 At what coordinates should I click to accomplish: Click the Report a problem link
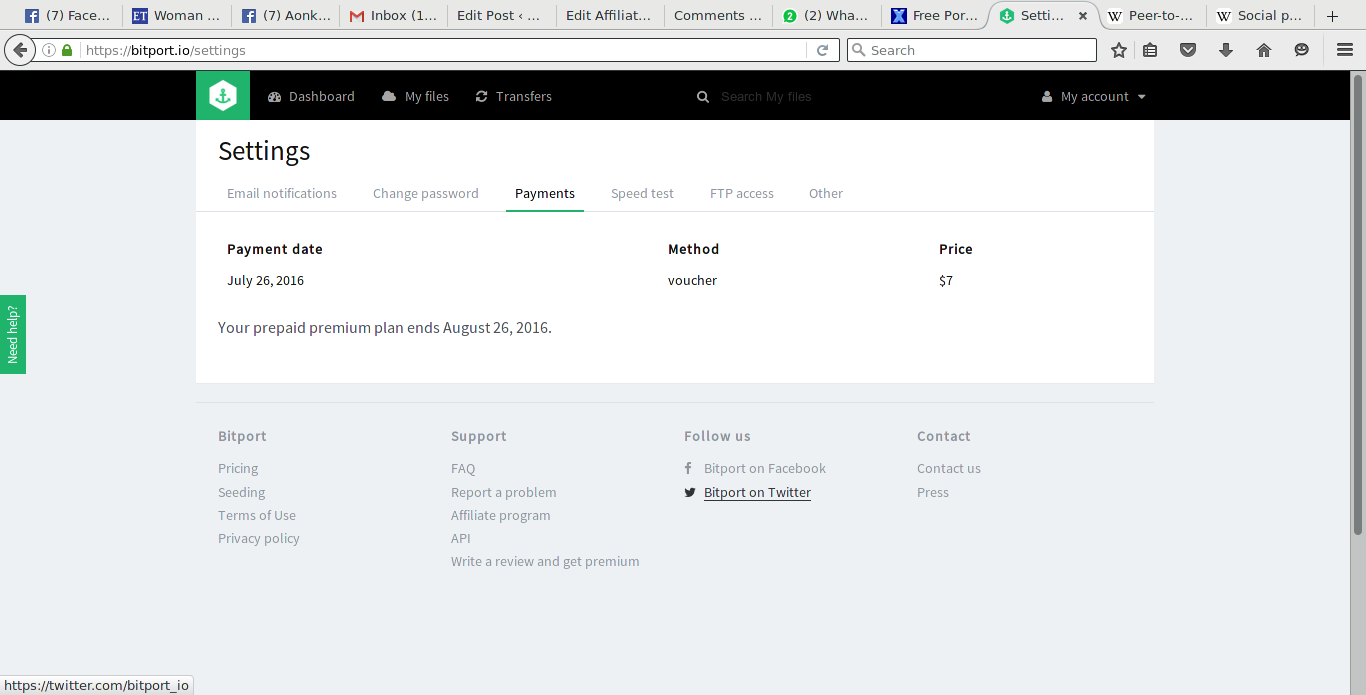[x=504, y=492]
